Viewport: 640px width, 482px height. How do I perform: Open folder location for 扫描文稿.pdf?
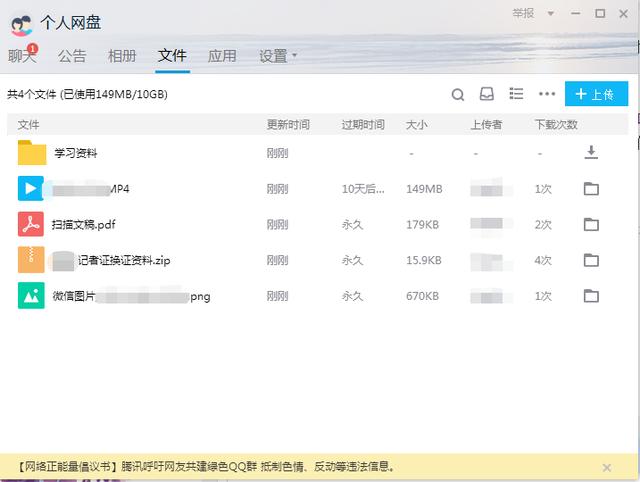(591, 224)
